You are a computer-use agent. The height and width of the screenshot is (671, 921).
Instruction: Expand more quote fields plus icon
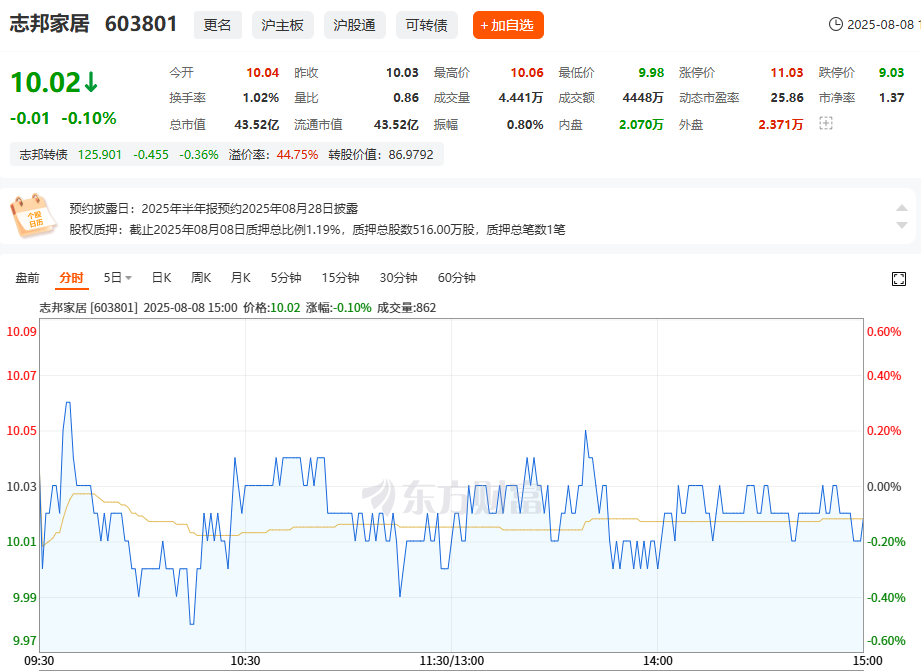click(826, 123)
